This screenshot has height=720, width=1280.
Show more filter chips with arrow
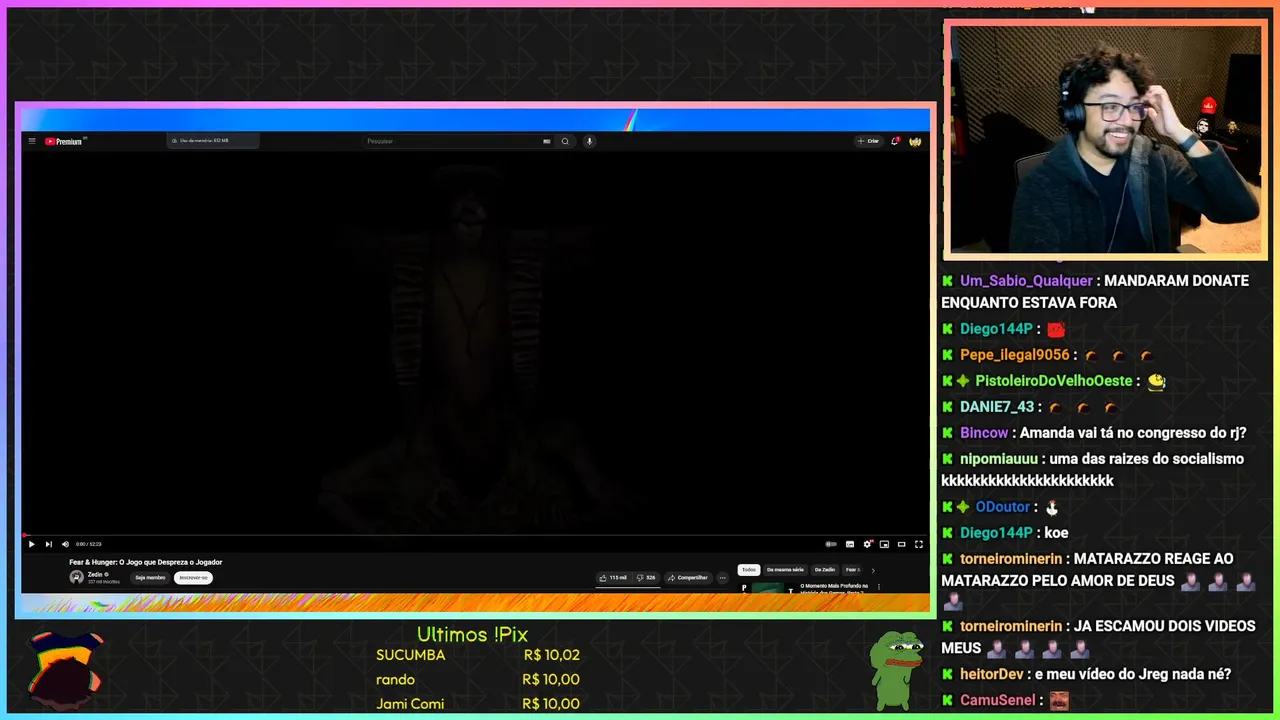(x=873, y=571)
